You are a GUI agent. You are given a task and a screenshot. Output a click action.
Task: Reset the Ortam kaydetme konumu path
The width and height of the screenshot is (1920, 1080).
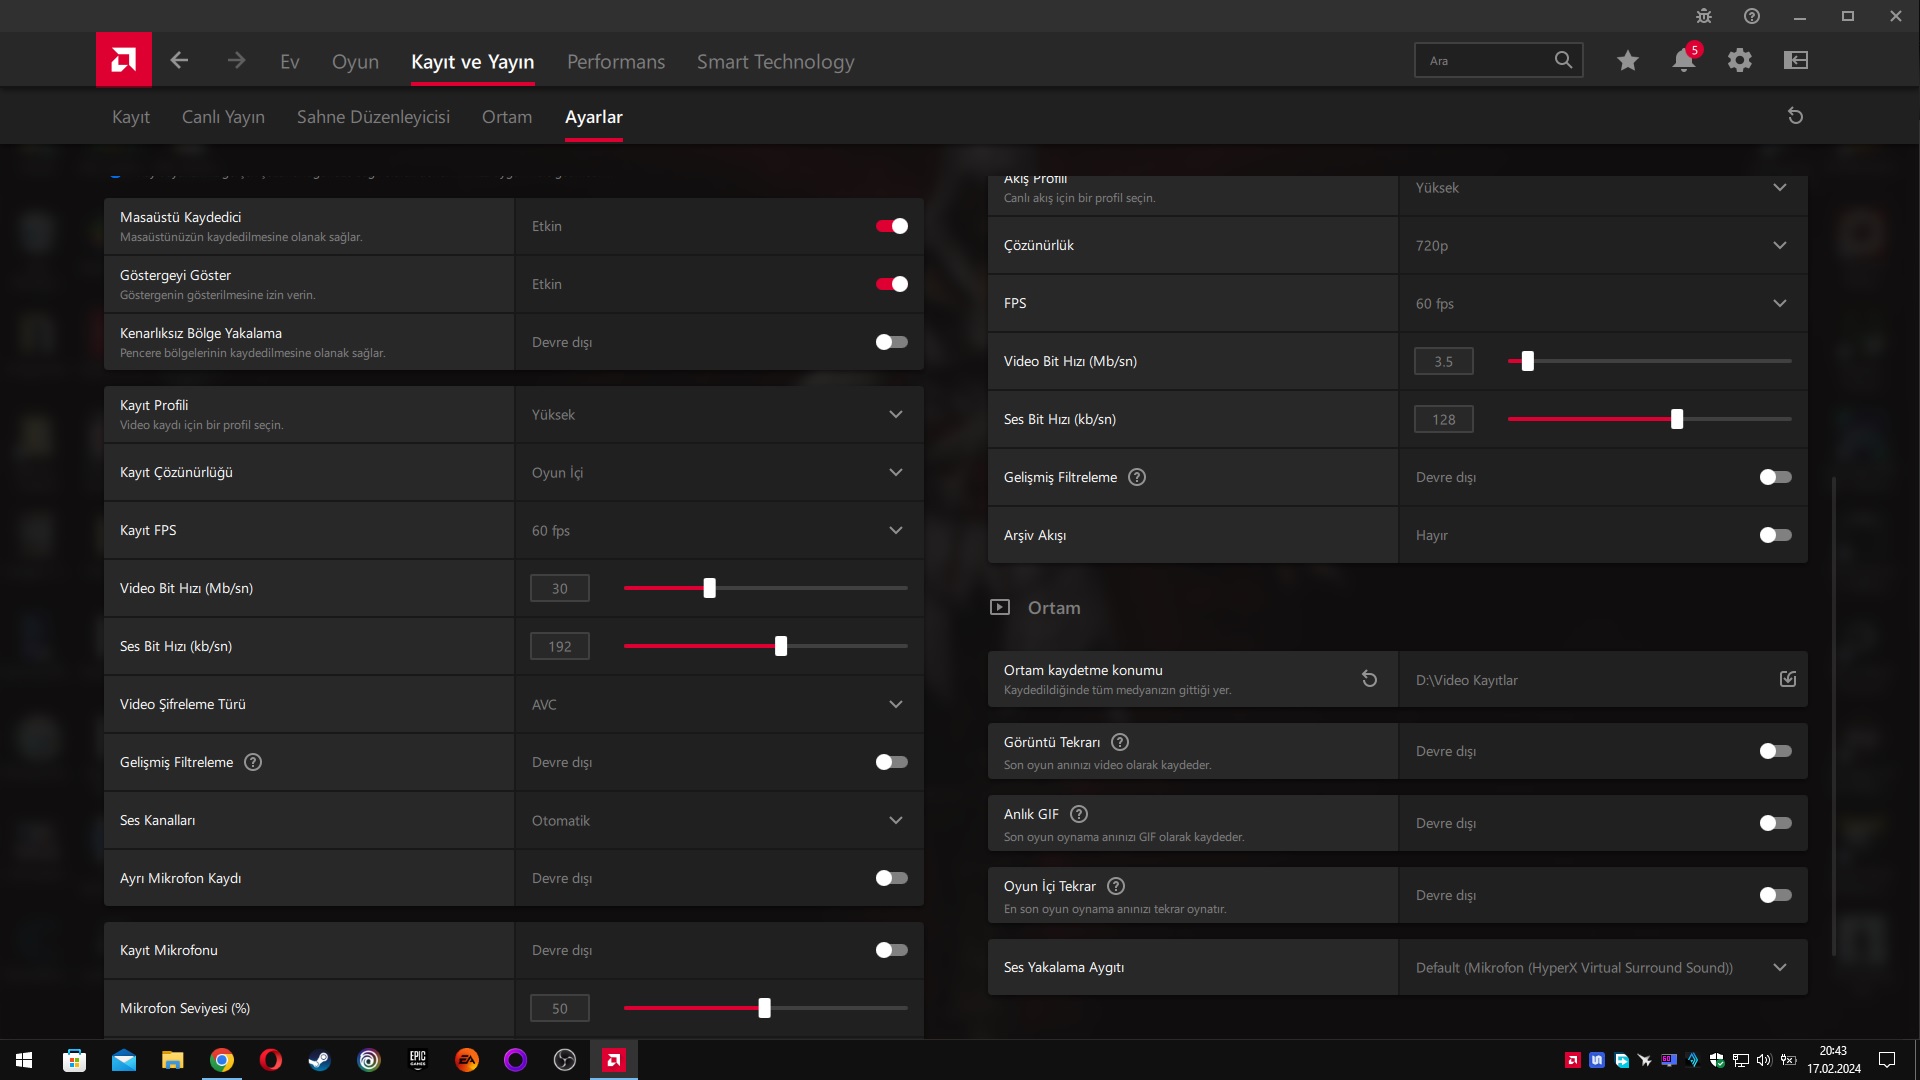pyautogui.click(x=1369, y=679)
